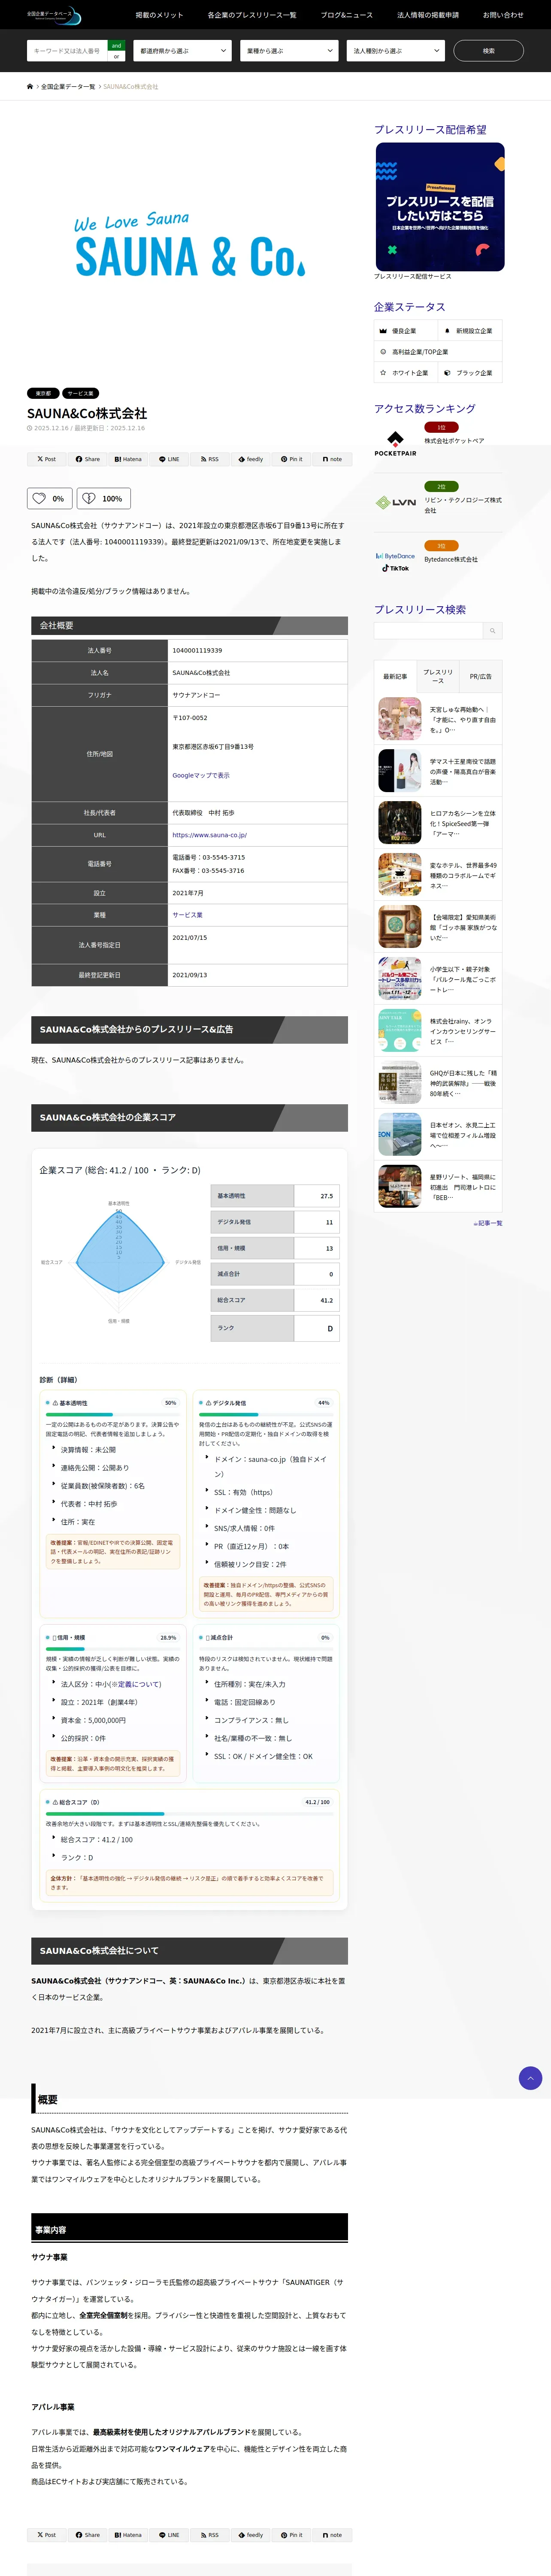
Task: Share via LINE in top share row
Action: pyautogui.click(x=169, y=459)
